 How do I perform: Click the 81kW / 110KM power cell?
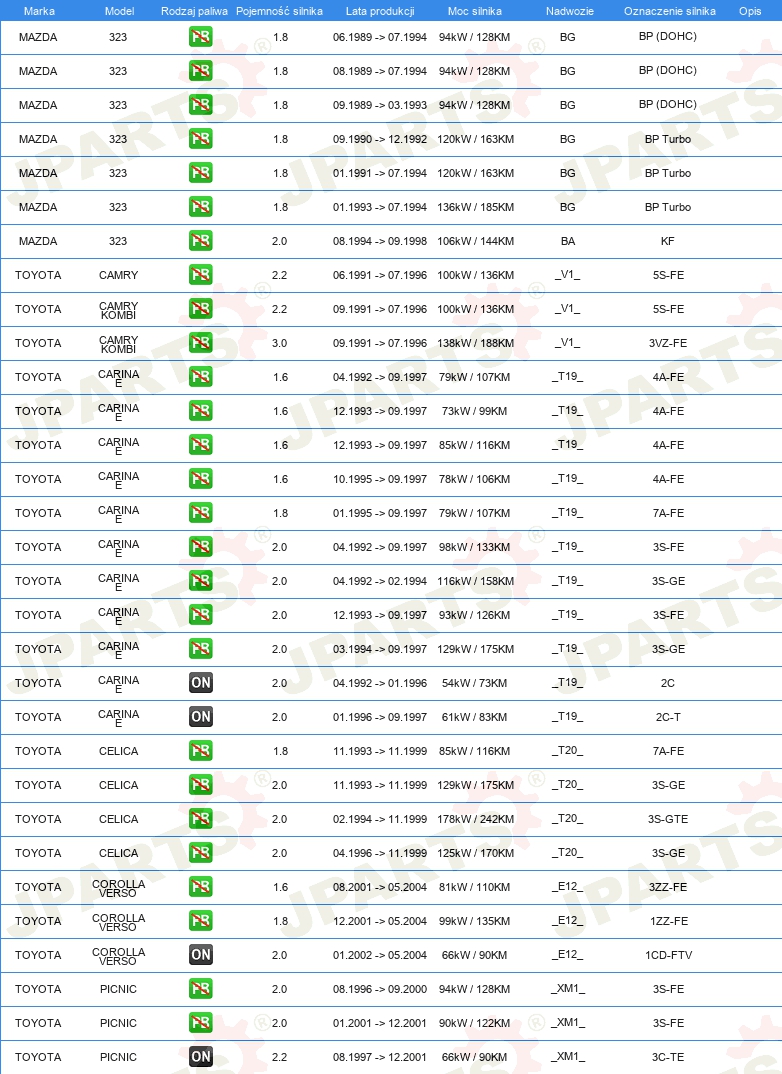[475, 887]
